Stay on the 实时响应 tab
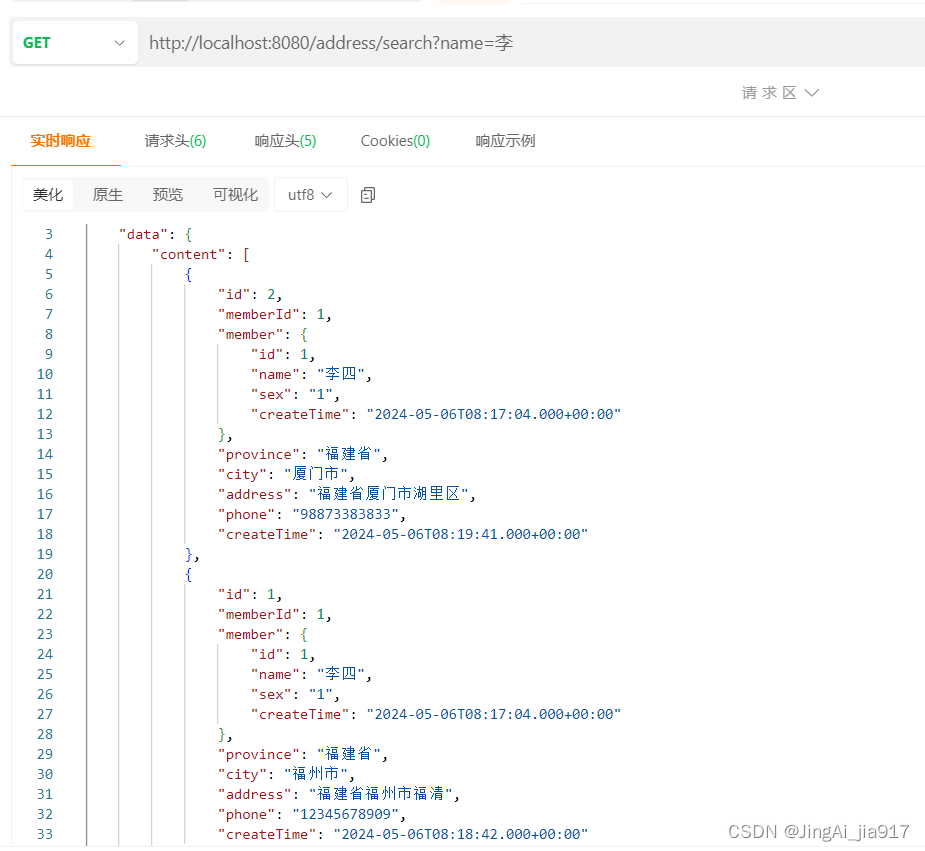The width and height of the screenshot is (925, 851). coord(59,141)
